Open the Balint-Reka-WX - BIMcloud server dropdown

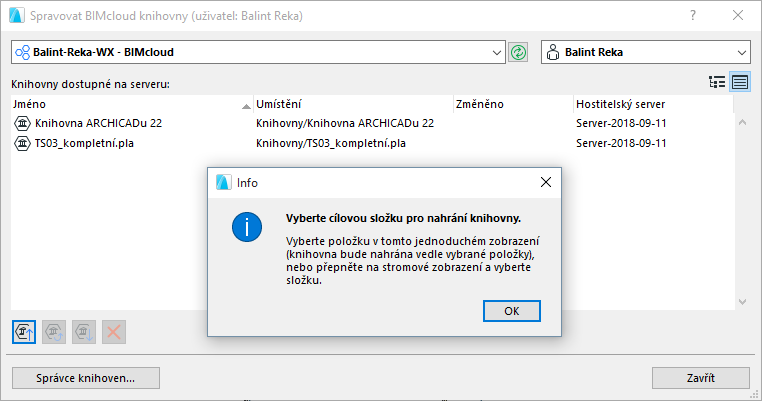click(258, 52)
